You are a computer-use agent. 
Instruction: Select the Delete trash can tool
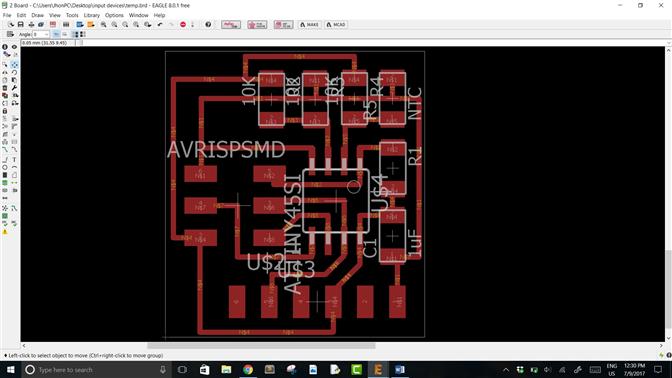5,88
